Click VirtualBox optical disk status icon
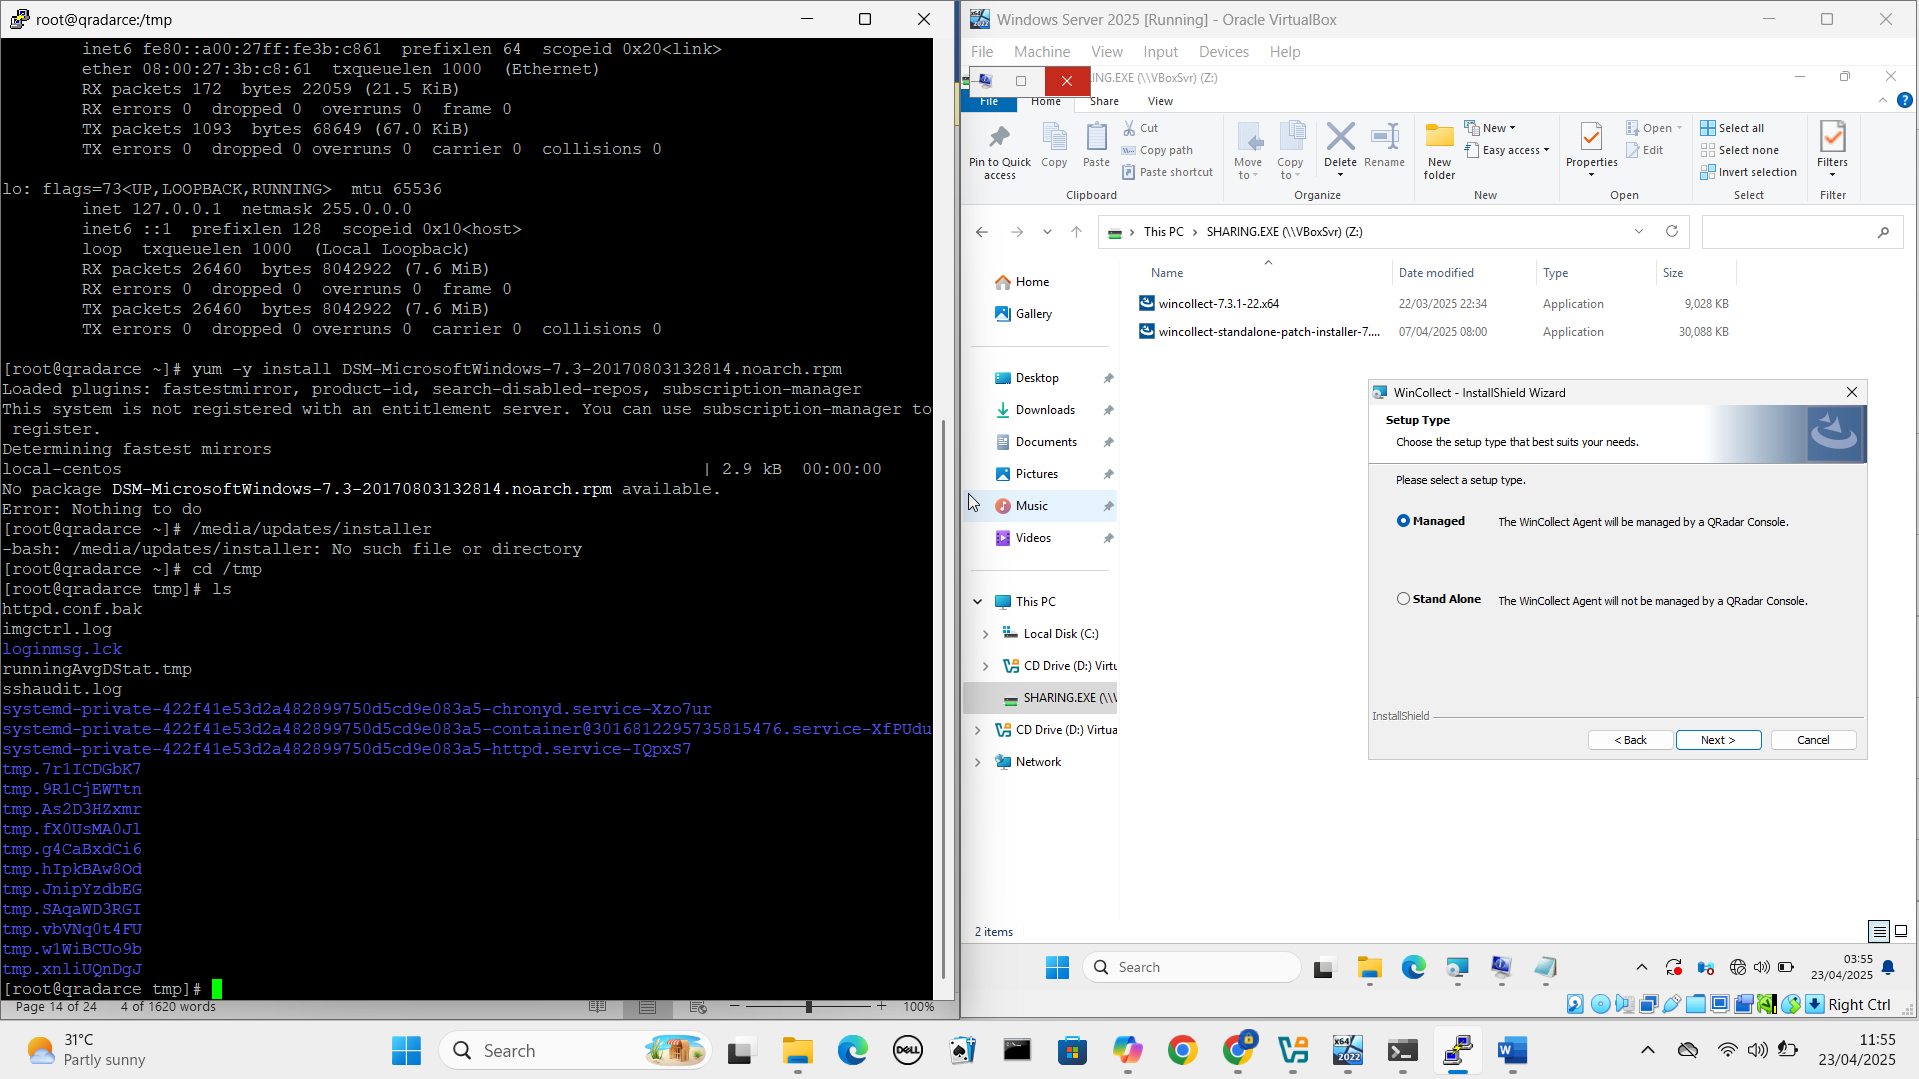This screenshot has height=1079, width=1919. (1600, 1005)
